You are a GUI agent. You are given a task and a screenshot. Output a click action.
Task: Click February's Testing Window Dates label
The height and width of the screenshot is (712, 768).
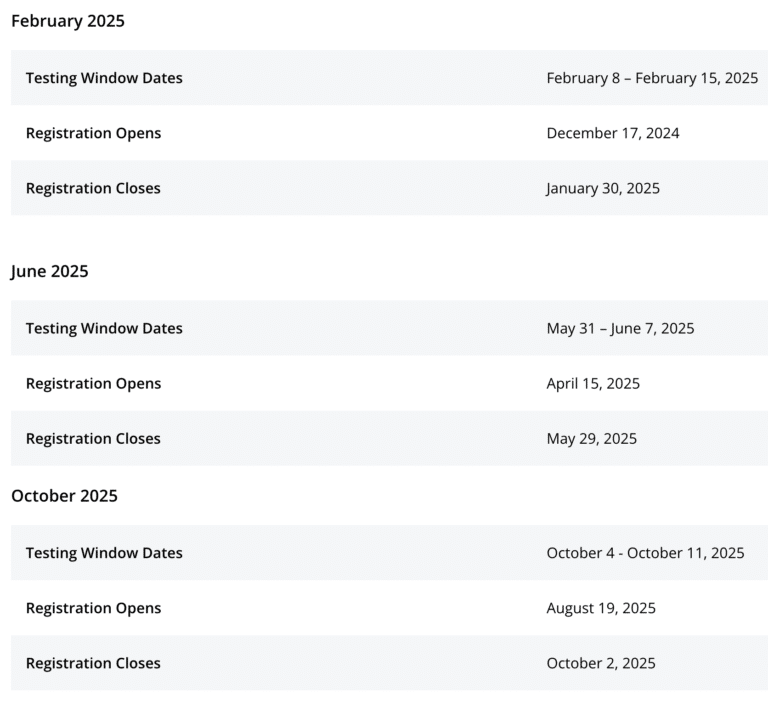pyautogui.click(x=104, y=78)
